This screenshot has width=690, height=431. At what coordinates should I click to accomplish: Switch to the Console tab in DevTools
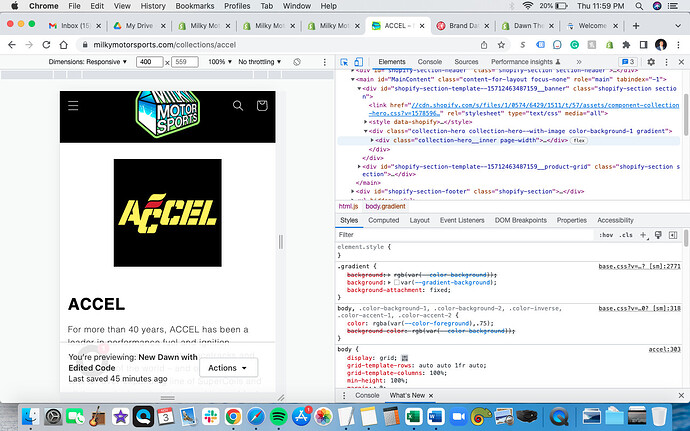point(429,62)
